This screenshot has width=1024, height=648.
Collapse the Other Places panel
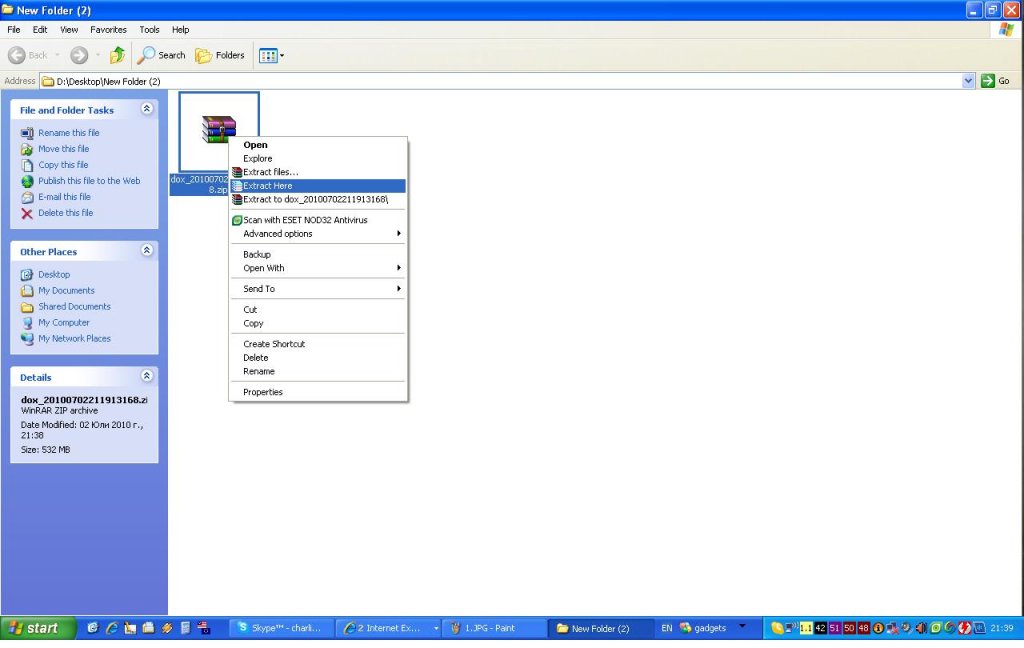[x=147, y=251]
